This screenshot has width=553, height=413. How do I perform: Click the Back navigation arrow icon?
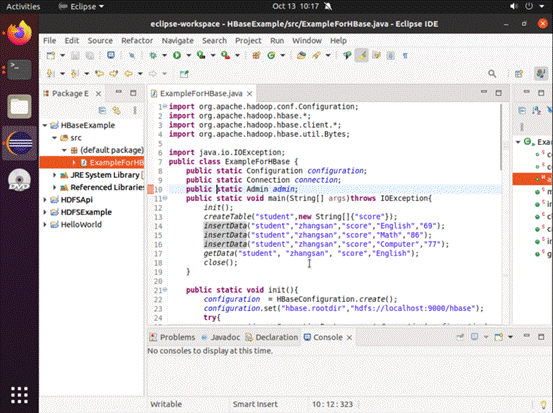click(128, 74)
